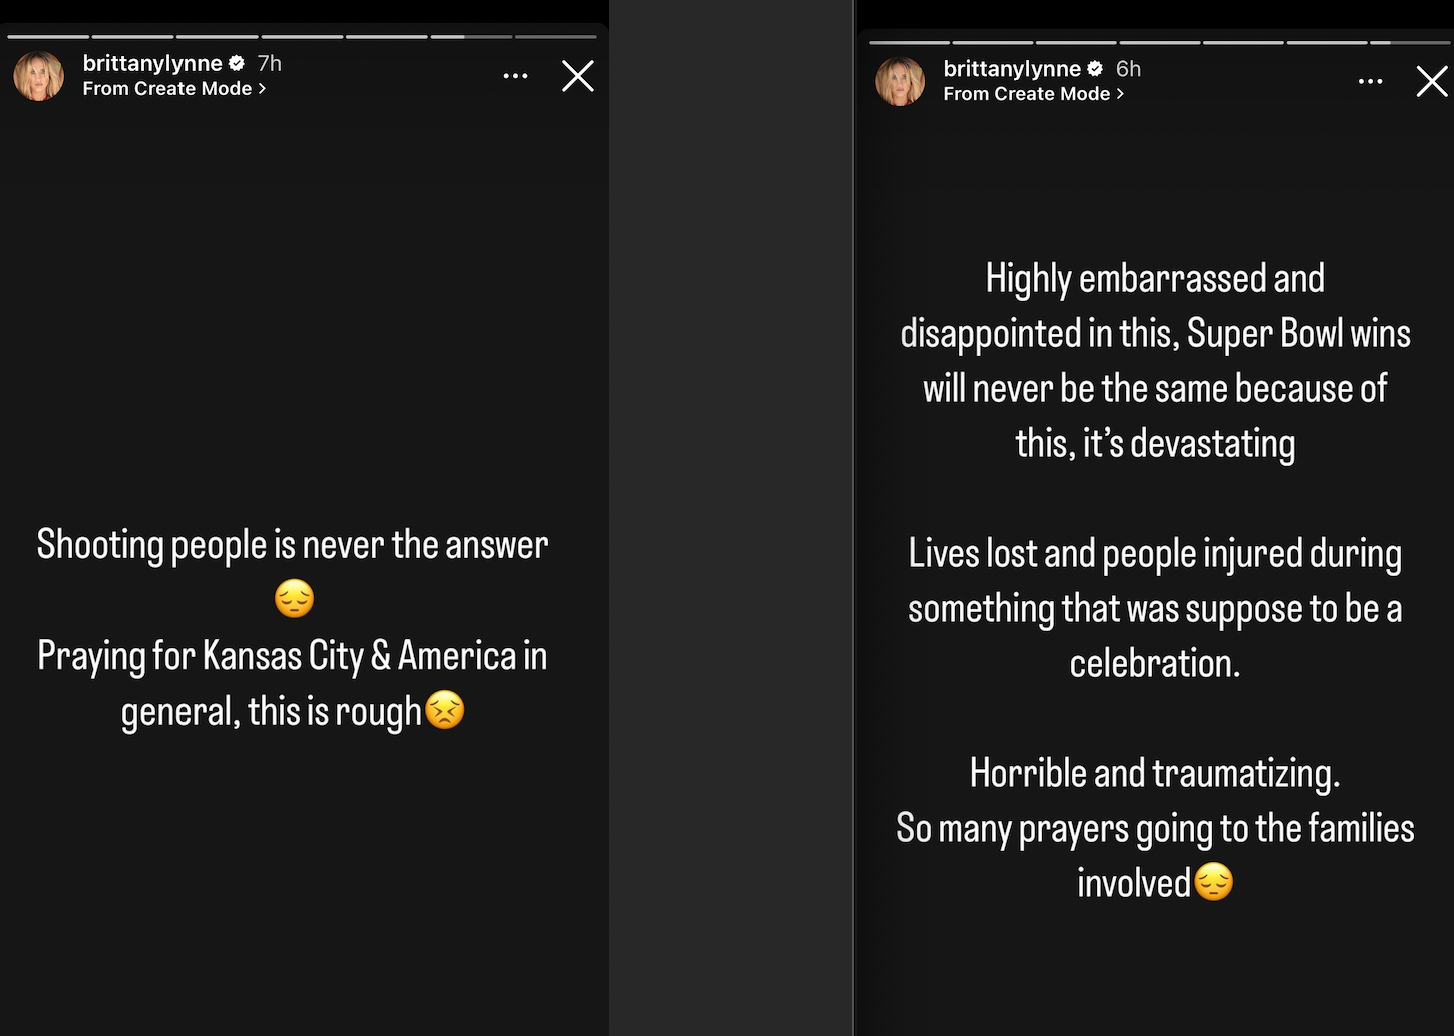Click the relieved face emoji in left story
The height and width of the screenshot is (1036, 1454).
(293, 599)
